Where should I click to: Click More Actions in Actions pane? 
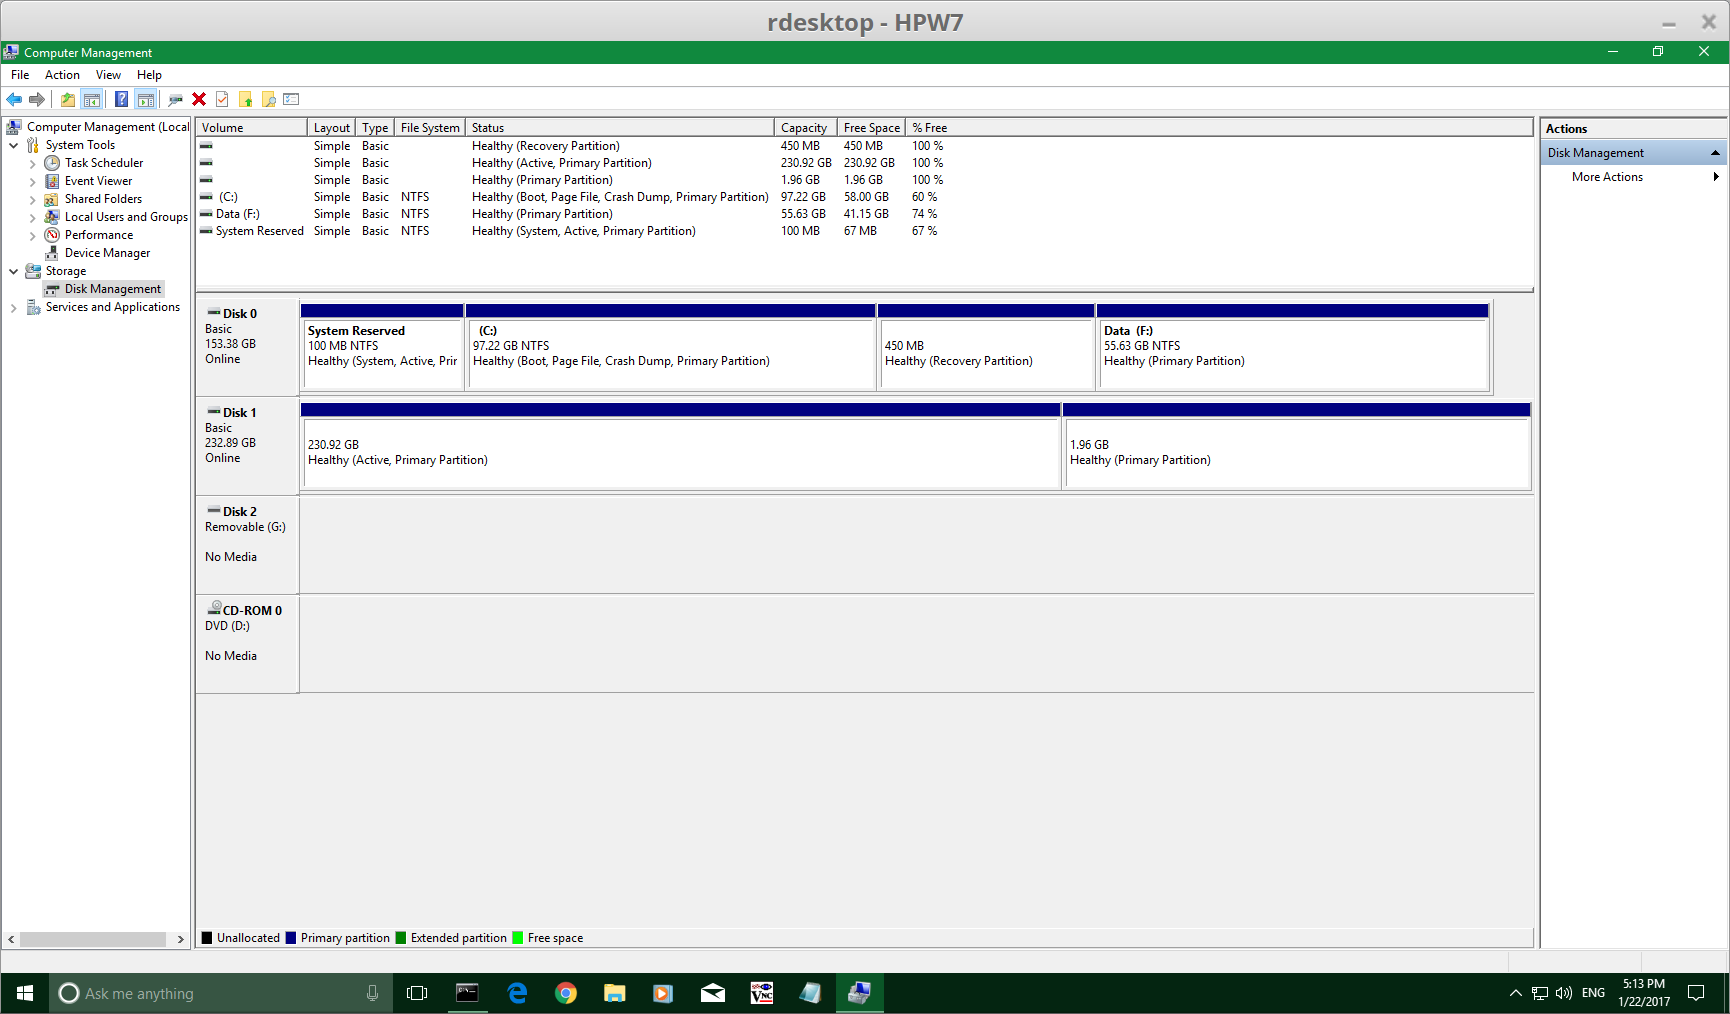[x=1607, y=177]
